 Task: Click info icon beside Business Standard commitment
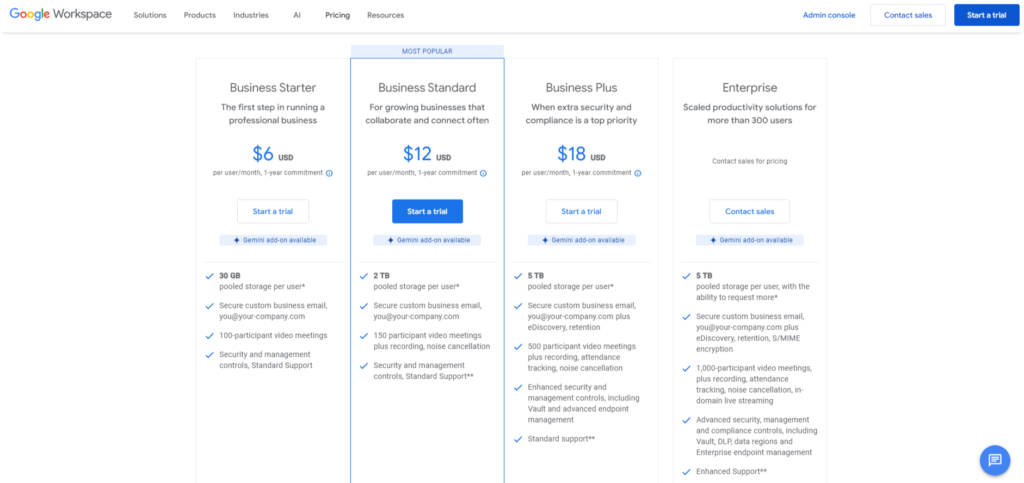click(484, 173)
